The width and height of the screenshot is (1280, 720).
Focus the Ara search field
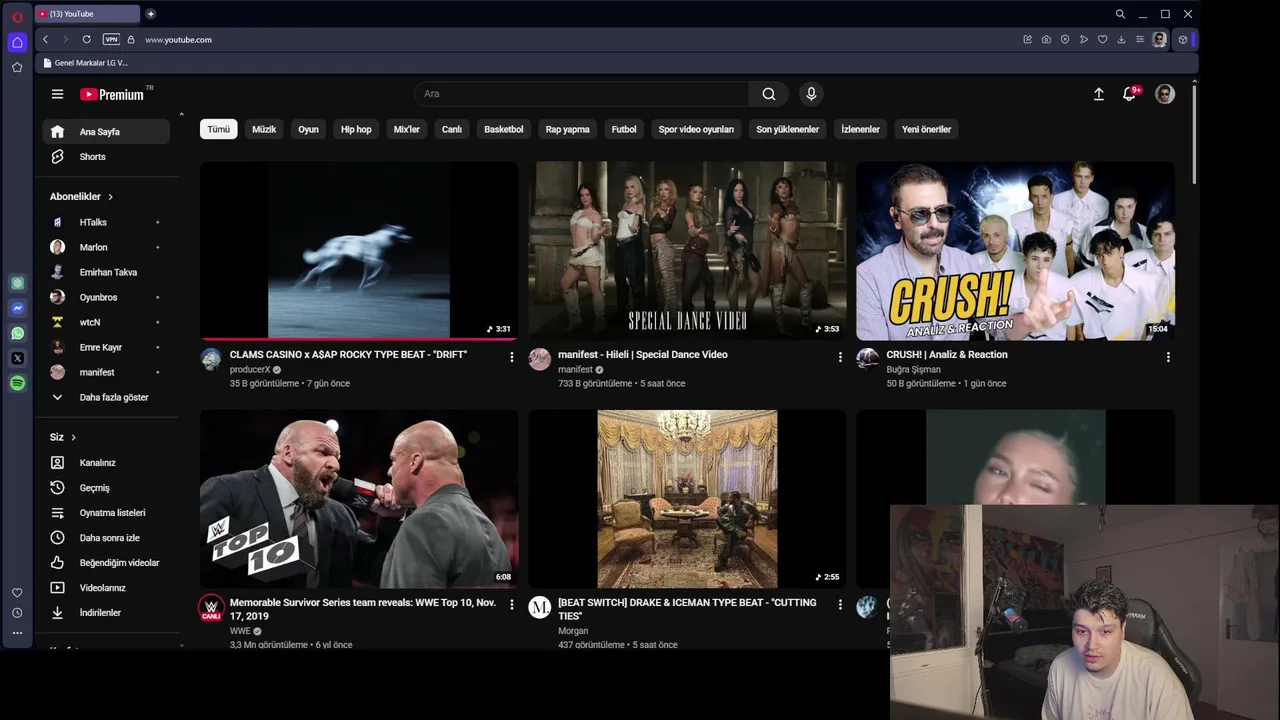(x=581, y=94)
